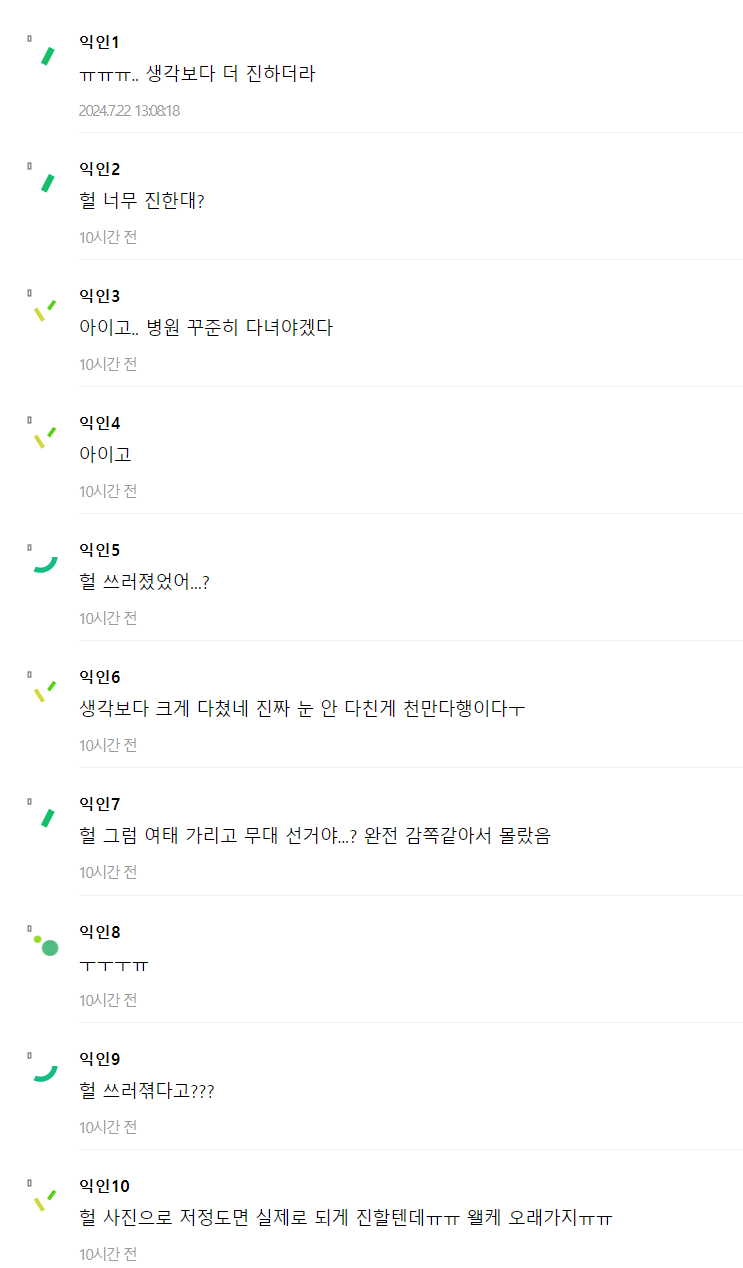
Task: Click the 10시간 전 timestamp under 익인2
Action: 108,237
